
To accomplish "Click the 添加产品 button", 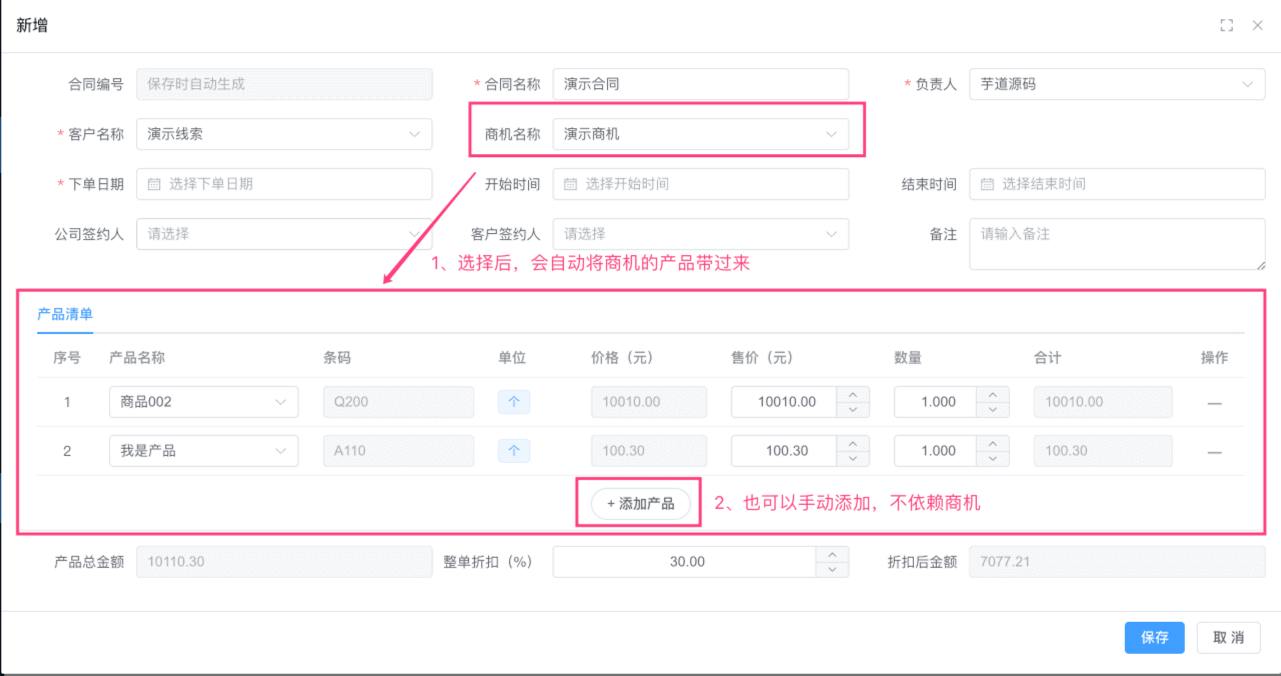I will click(638, 504).
